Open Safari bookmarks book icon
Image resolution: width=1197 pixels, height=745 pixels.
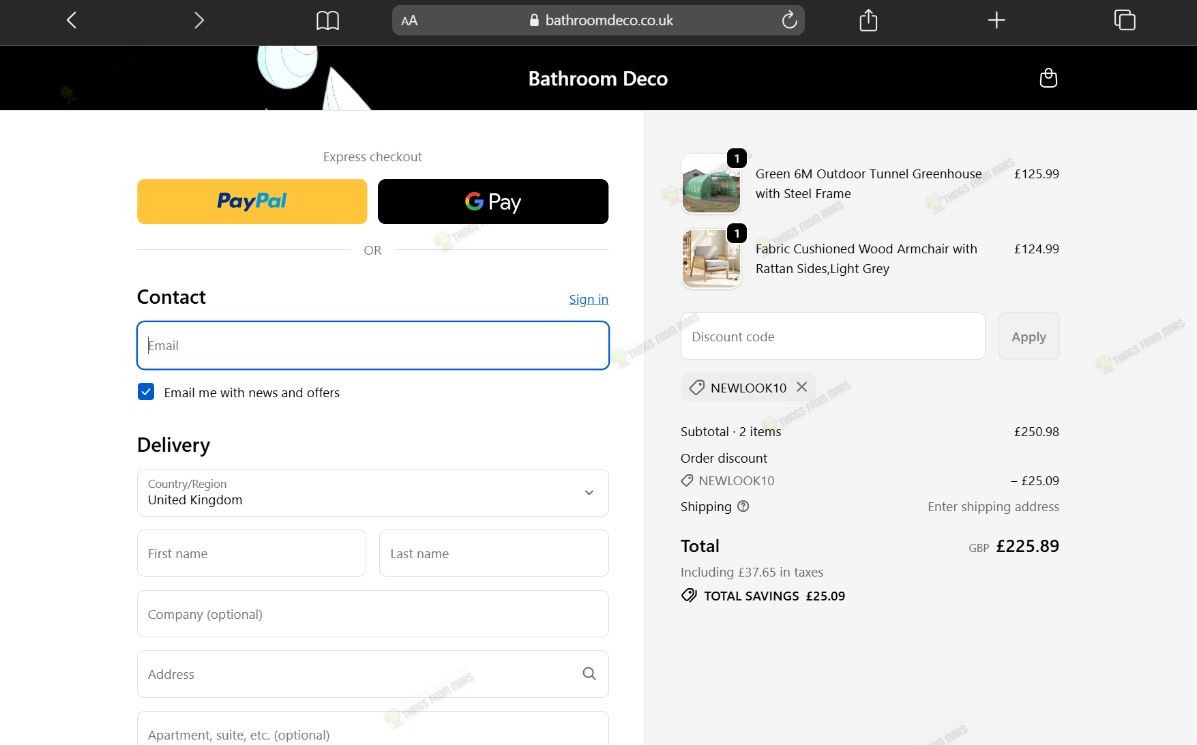[x=327, y=21]
